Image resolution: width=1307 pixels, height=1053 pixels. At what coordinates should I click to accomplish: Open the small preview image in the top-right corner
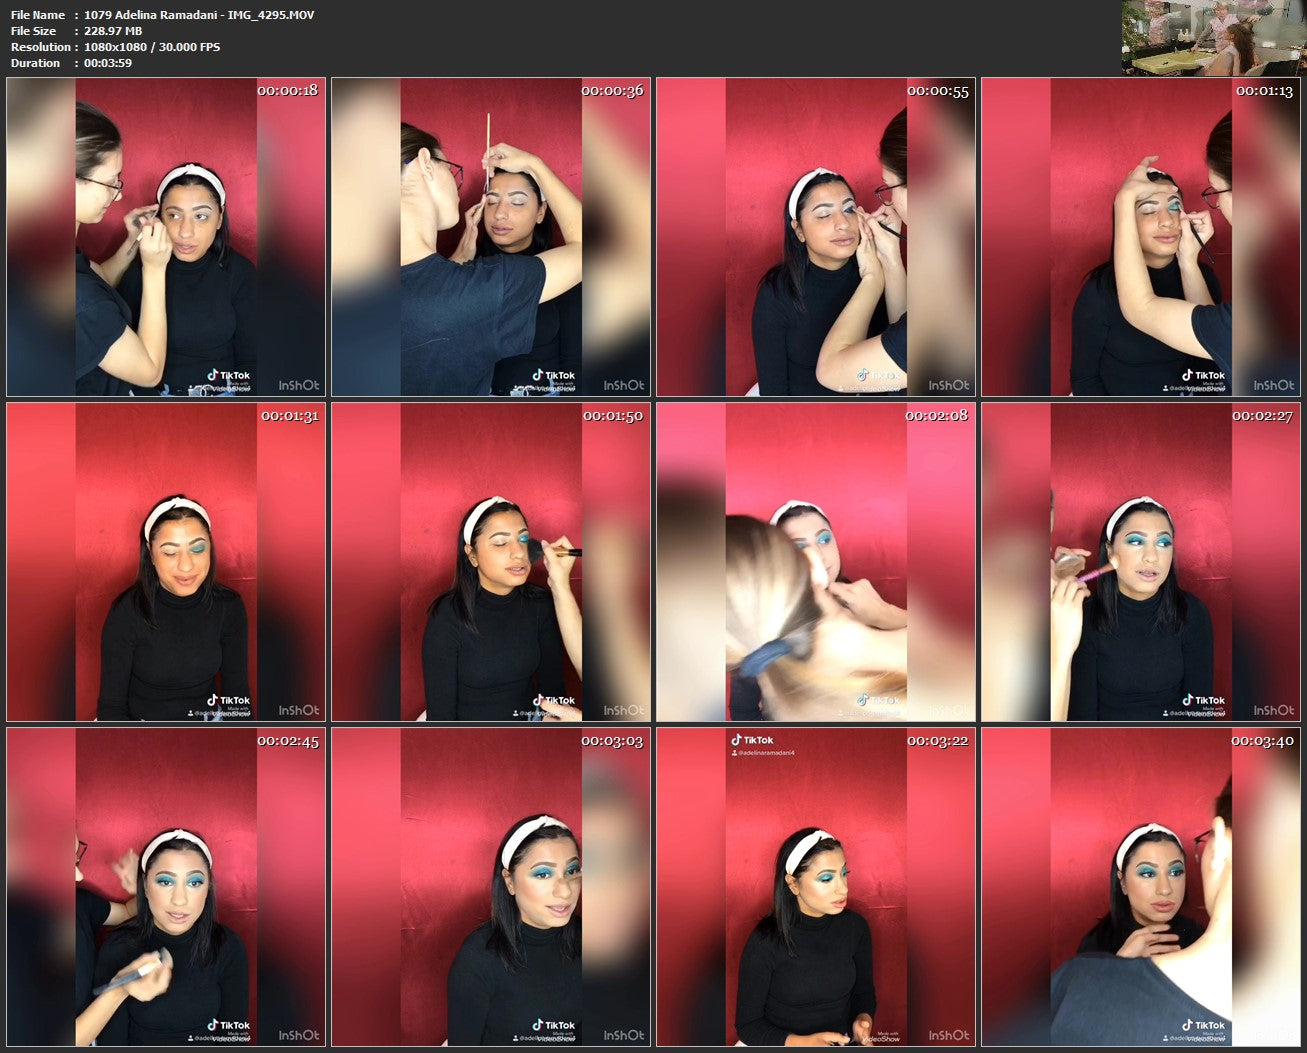click(1212, 38)
